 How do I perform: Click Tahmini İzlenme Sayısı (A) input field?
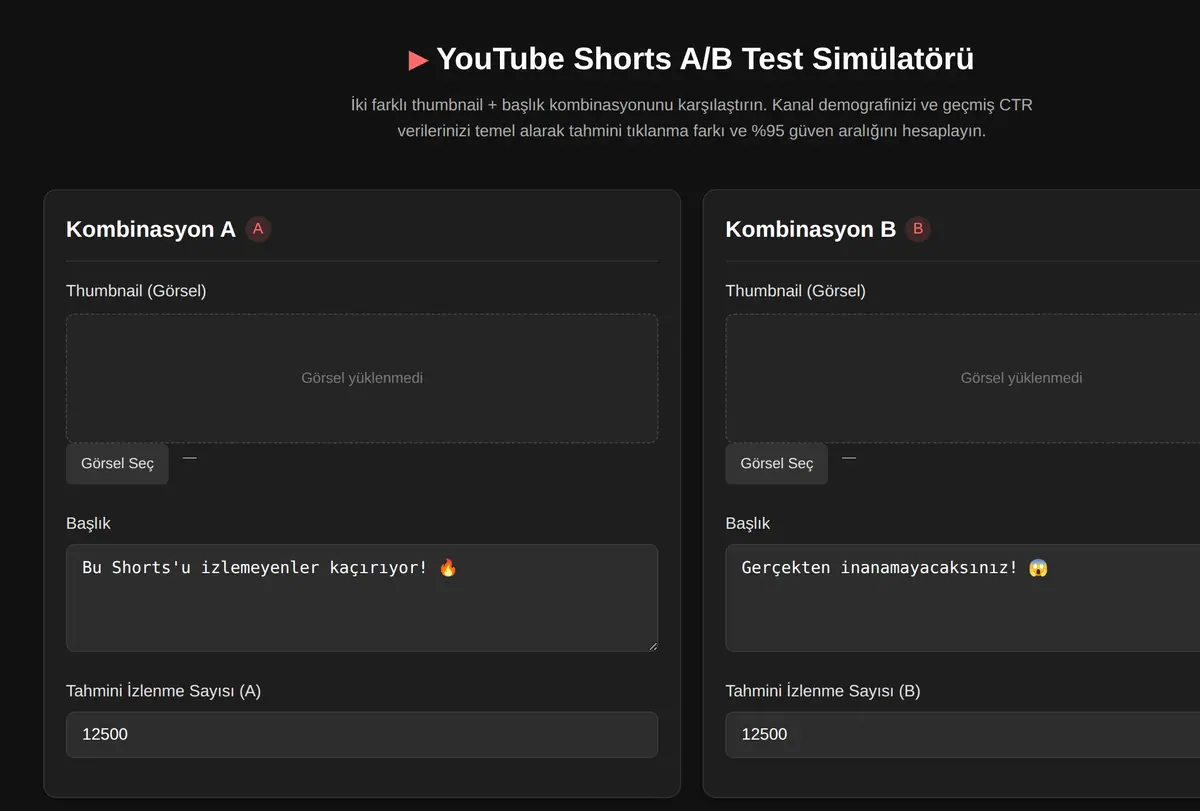coord(362,734)
